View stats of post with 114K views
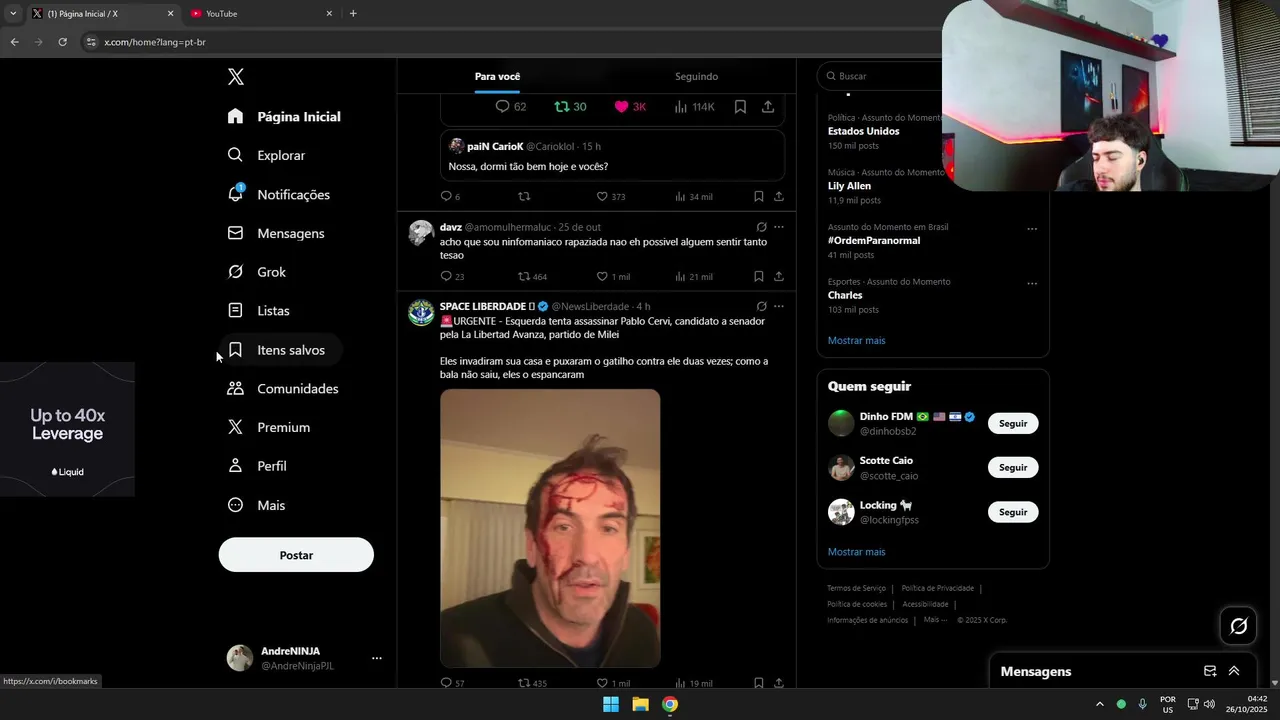 694,106
